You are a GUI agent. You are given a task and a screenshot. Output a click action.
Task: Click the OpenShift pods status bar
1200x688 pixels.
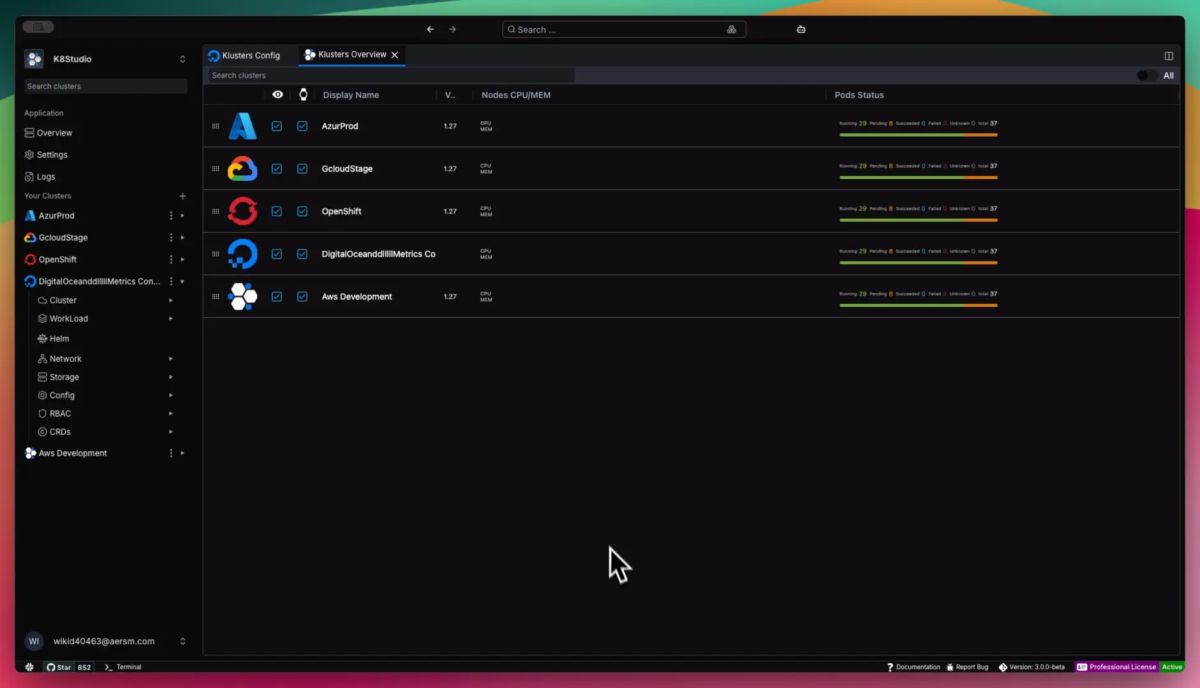[x=918, y=219]
